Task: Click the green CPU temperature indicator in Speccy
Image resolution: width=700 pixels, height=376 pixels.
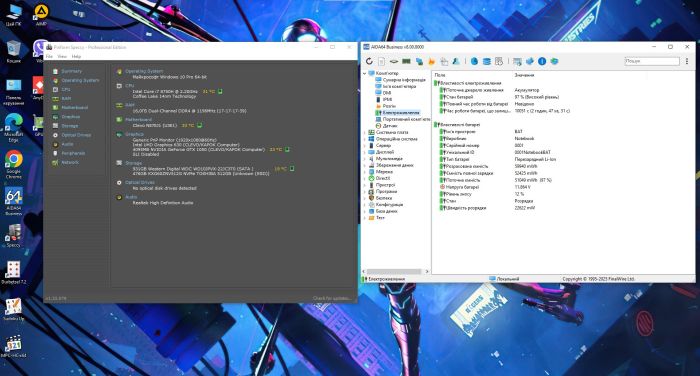Action: [220, 91]
